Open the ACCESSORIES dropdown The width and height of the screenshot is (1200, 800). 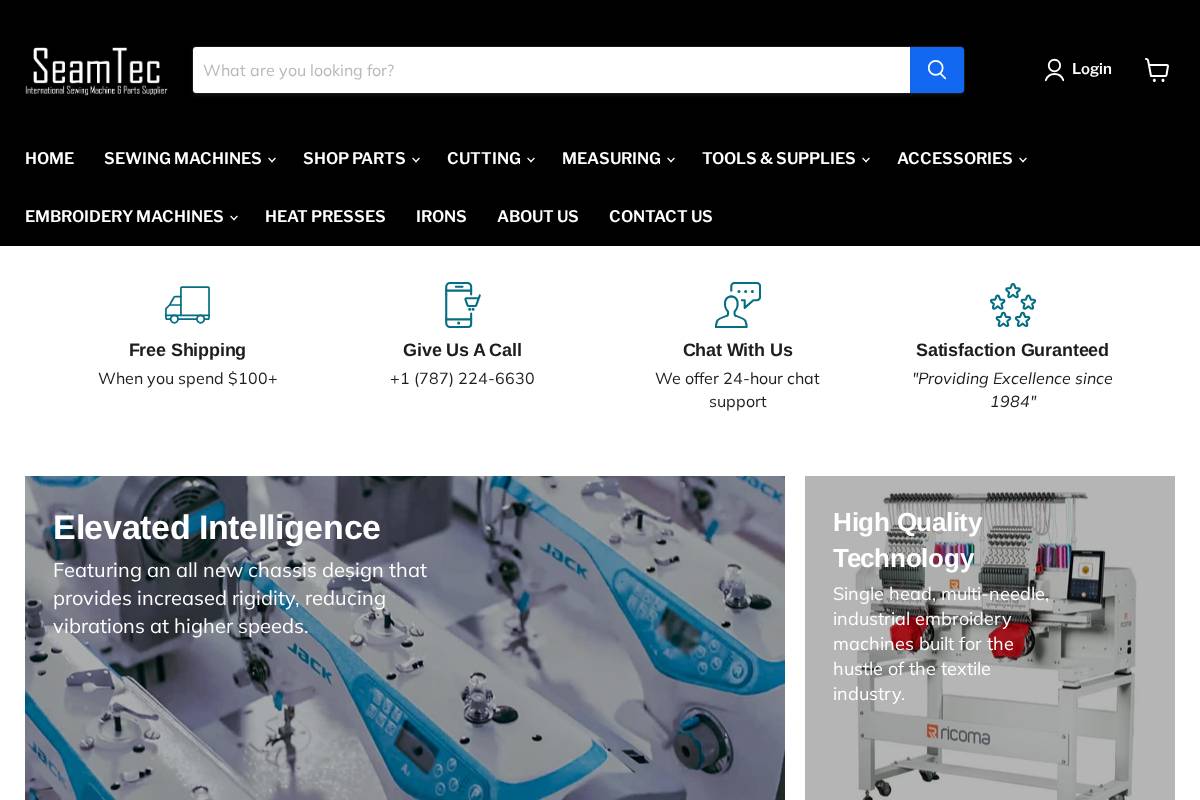click(x=955, y=158)
